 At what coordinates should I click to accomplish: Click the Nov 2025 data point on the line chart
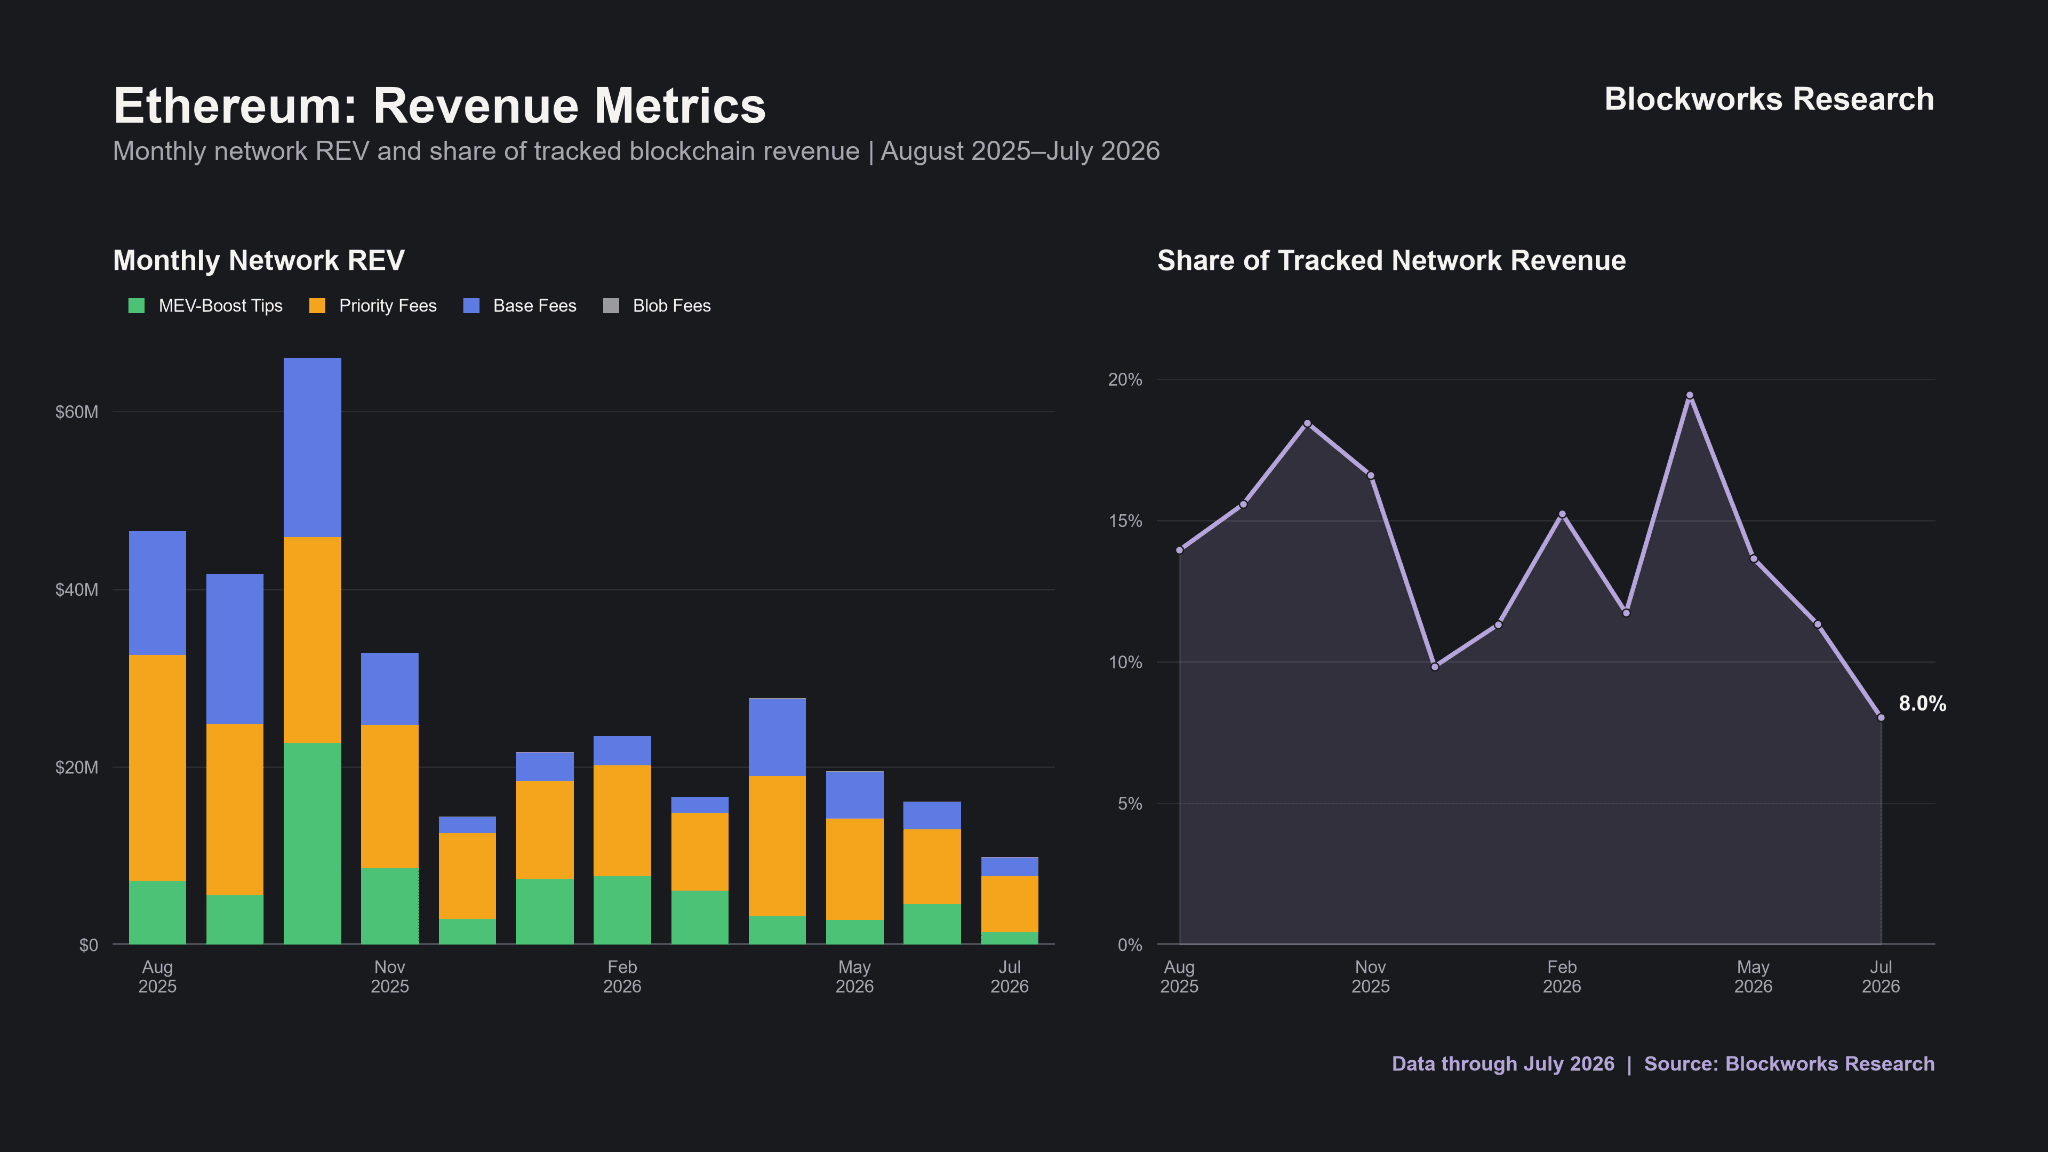pyautogui.click(x=1371, y=475)
